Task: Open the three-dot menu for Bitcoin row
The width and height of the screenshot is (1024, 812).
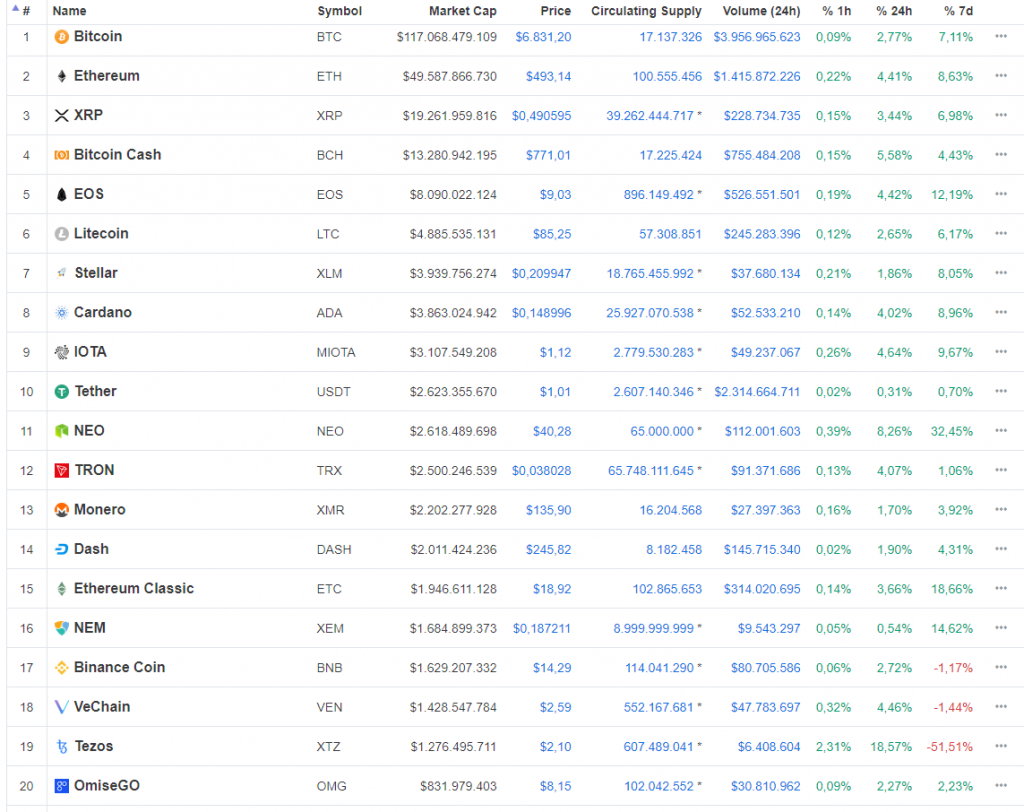Action: [x=1000, y=37]
